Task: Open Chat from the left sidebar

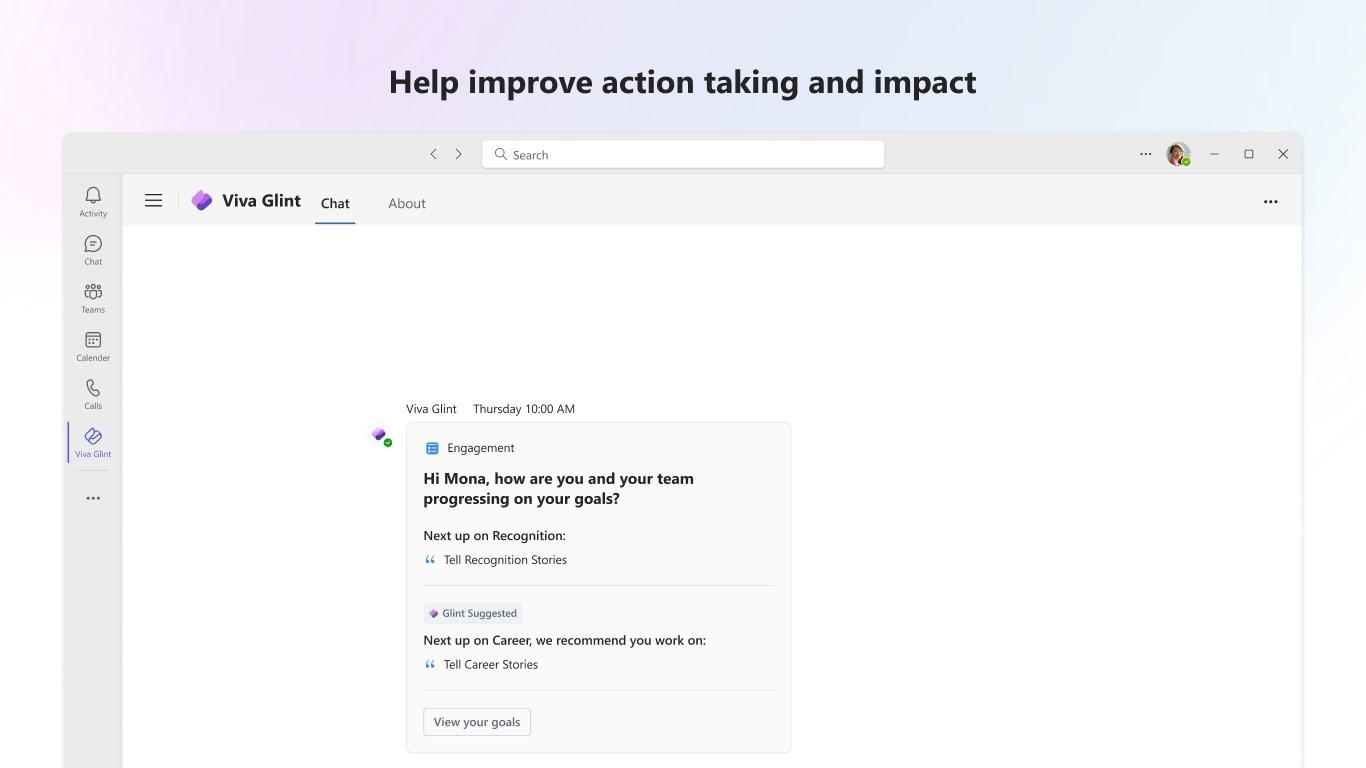Action: [93, 249]
